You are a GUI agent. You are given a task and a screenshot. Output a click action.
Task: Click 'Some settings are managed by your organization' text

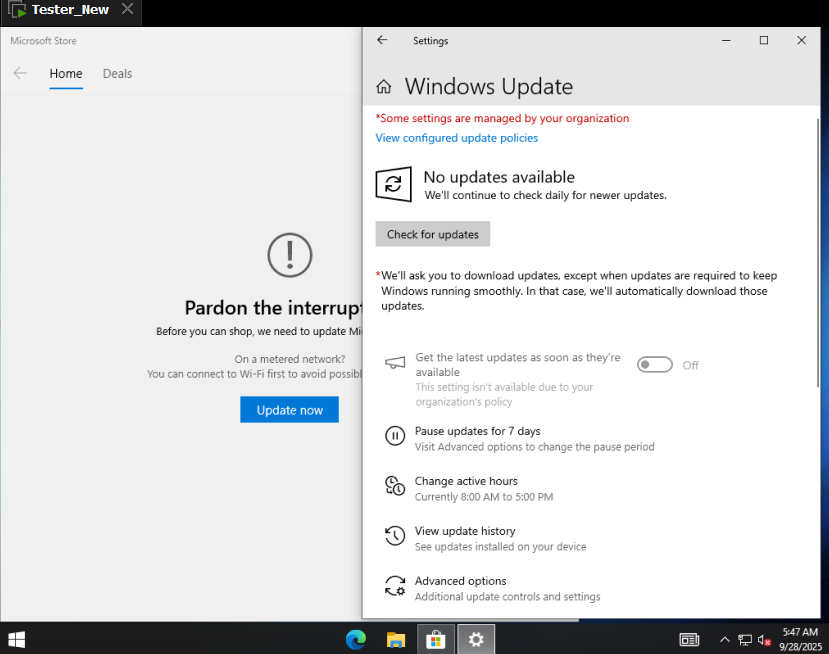coord(502,118)
